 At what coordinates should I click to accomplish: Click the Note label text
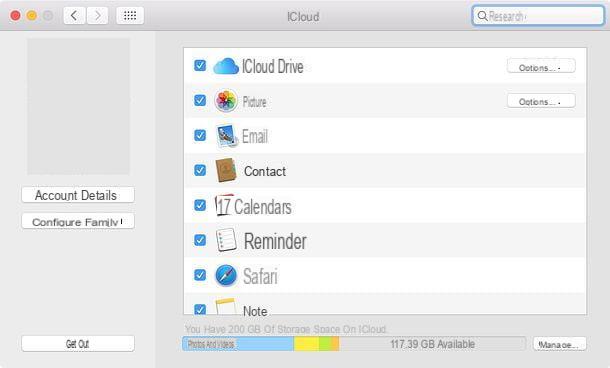[x=255, y=311]
